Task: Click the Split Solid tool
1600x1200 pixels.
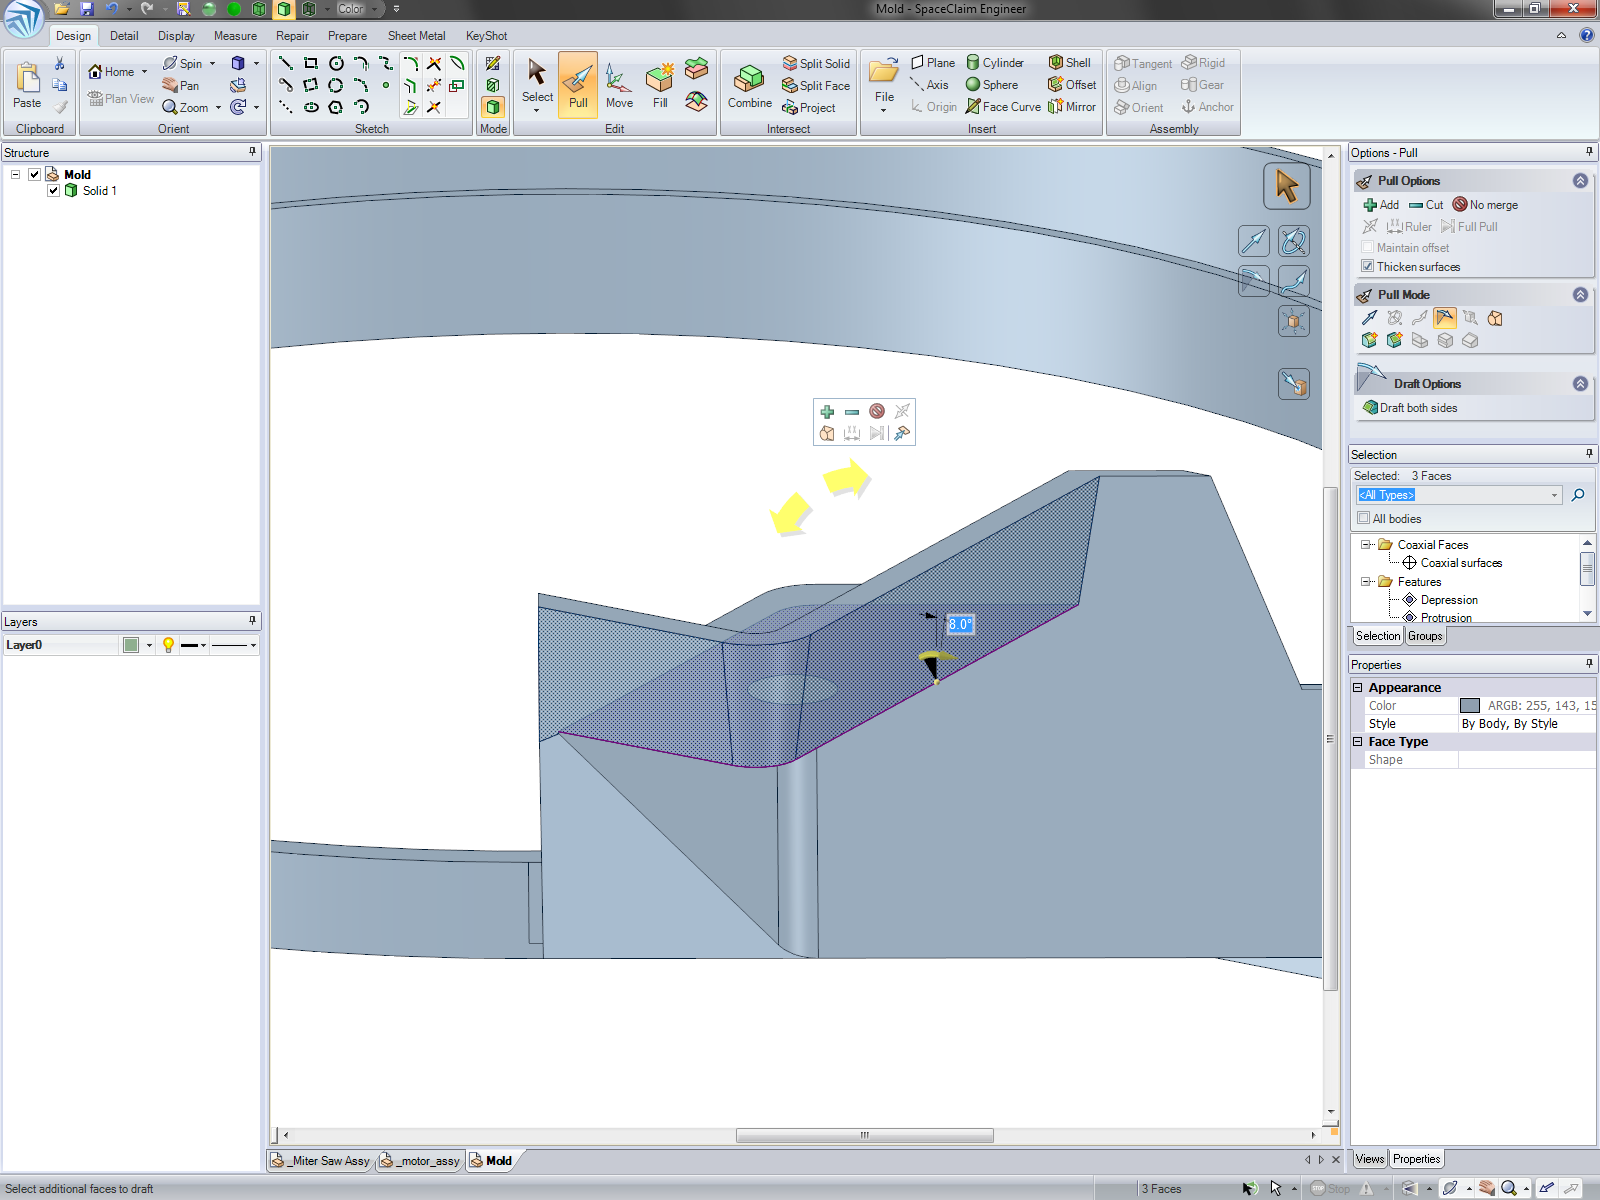Action: pyautogui.click(x=816, y=63)
